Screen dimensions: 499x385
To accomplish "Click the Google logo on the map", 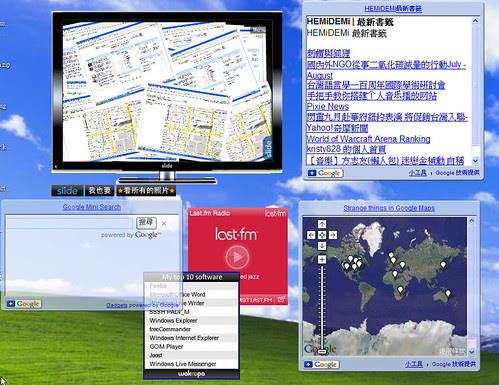I will (x=320, y=349).
